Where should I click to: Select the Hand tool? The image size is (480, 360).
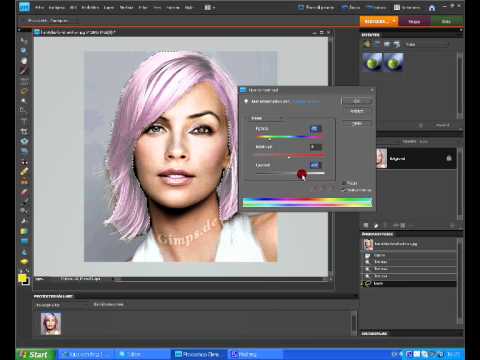(x=24, y=61)
